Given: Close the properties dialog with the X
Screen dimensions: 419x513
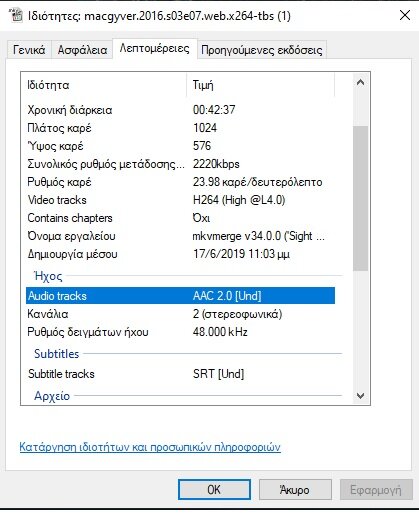Looking at the screenshot, I should tap(405, 15).
